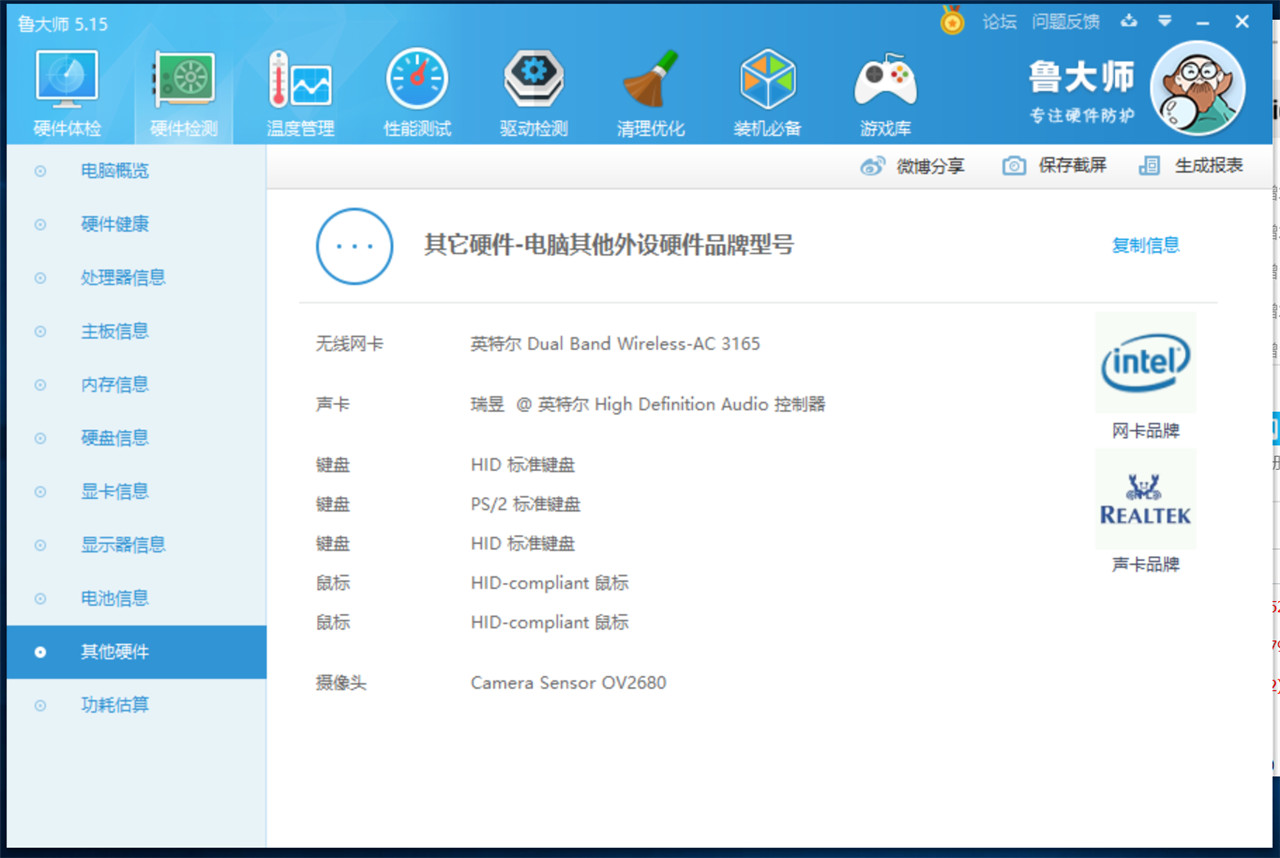
Task: Open 功耗估算 power estimate
Action: coord(136,705)
